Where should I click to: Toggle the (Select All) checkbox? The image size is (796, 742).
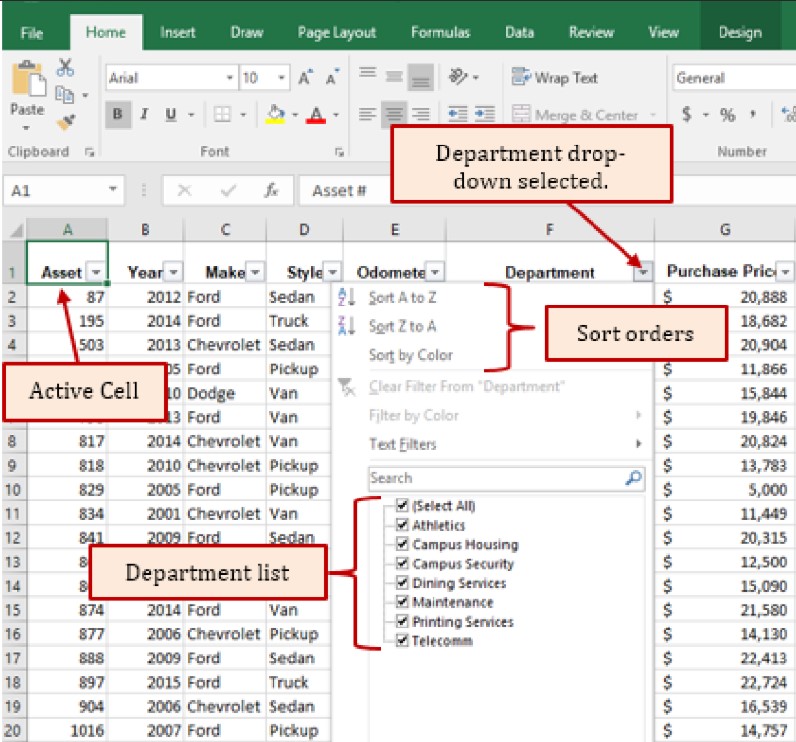click(402, 505)
